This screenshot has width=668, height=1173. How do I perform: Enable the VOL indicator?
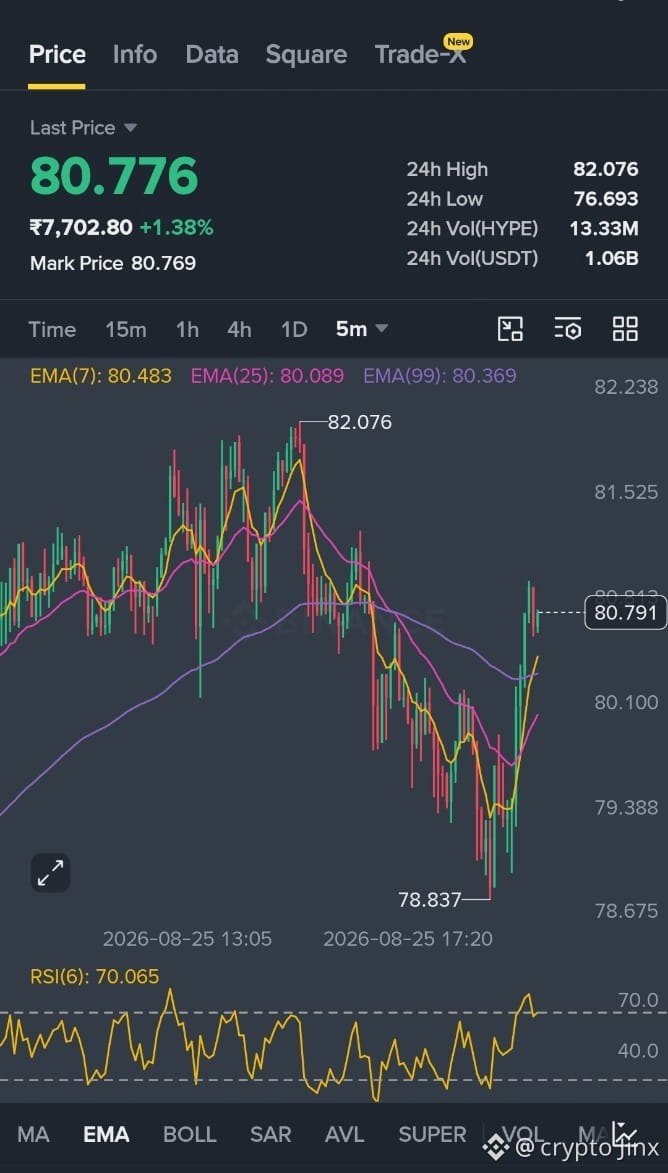[523, 1134]
